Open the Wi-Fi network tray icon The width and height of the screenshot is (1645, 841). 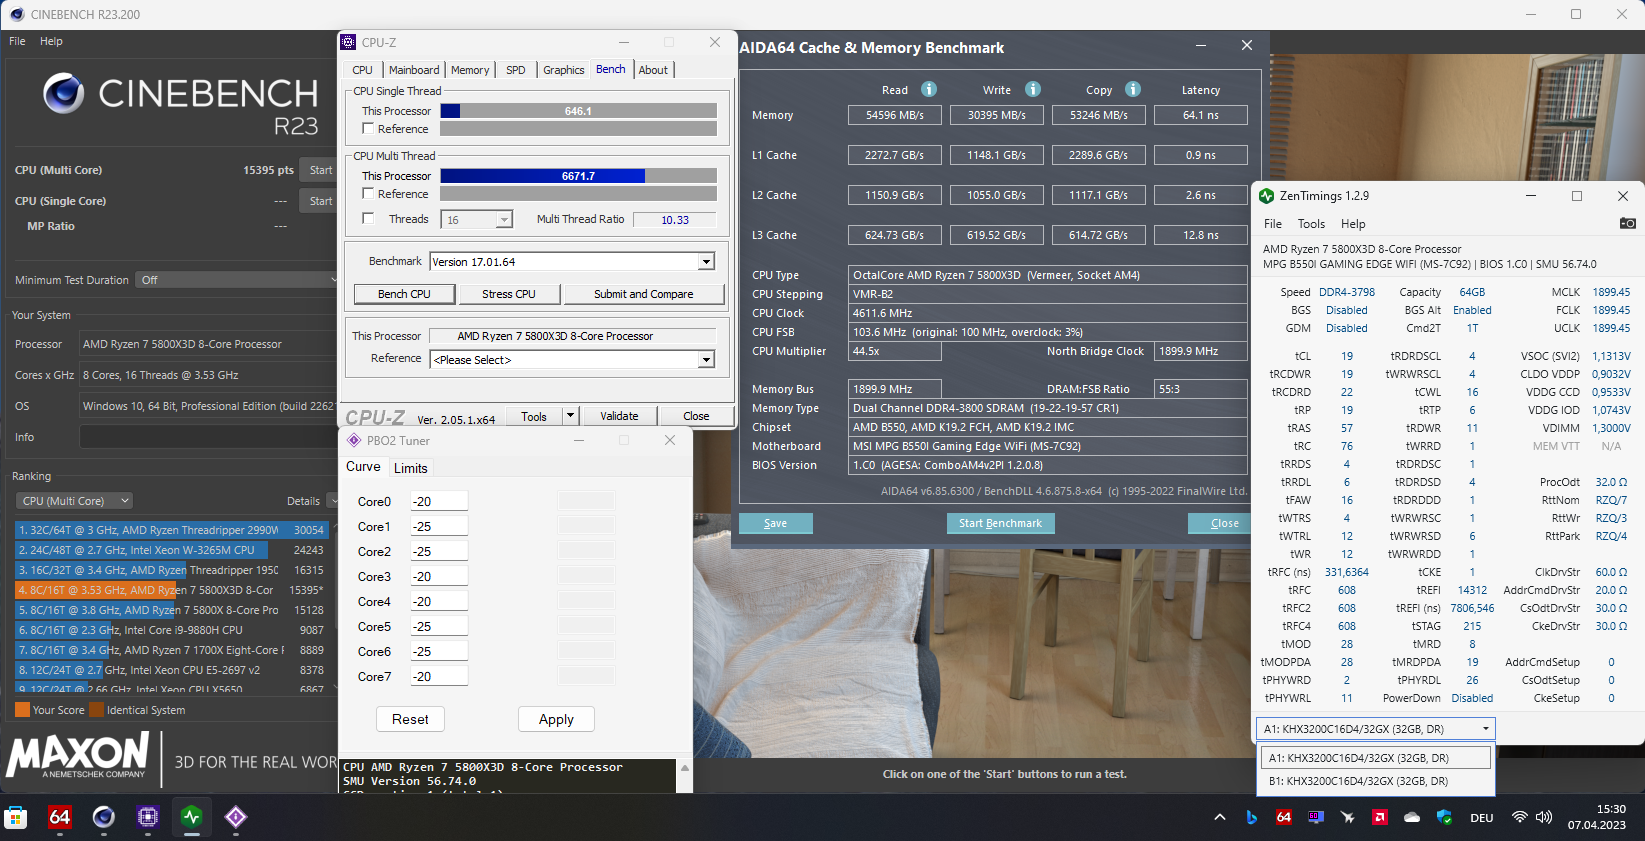(1520, 817)
